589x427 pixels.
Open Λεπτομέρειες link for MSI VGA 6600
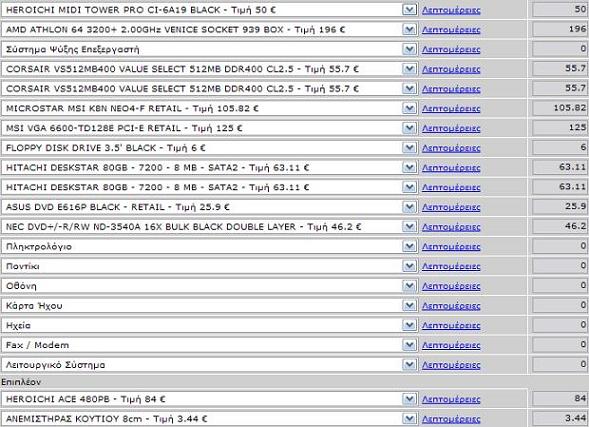(x=451, y=128)
